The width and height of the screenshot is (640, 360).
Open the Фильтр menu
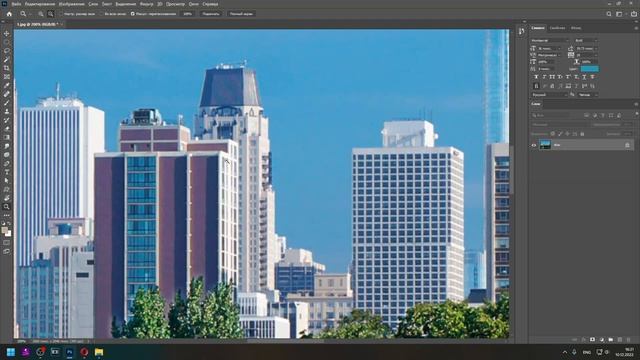pyautogui.click(x=146, y=4)
